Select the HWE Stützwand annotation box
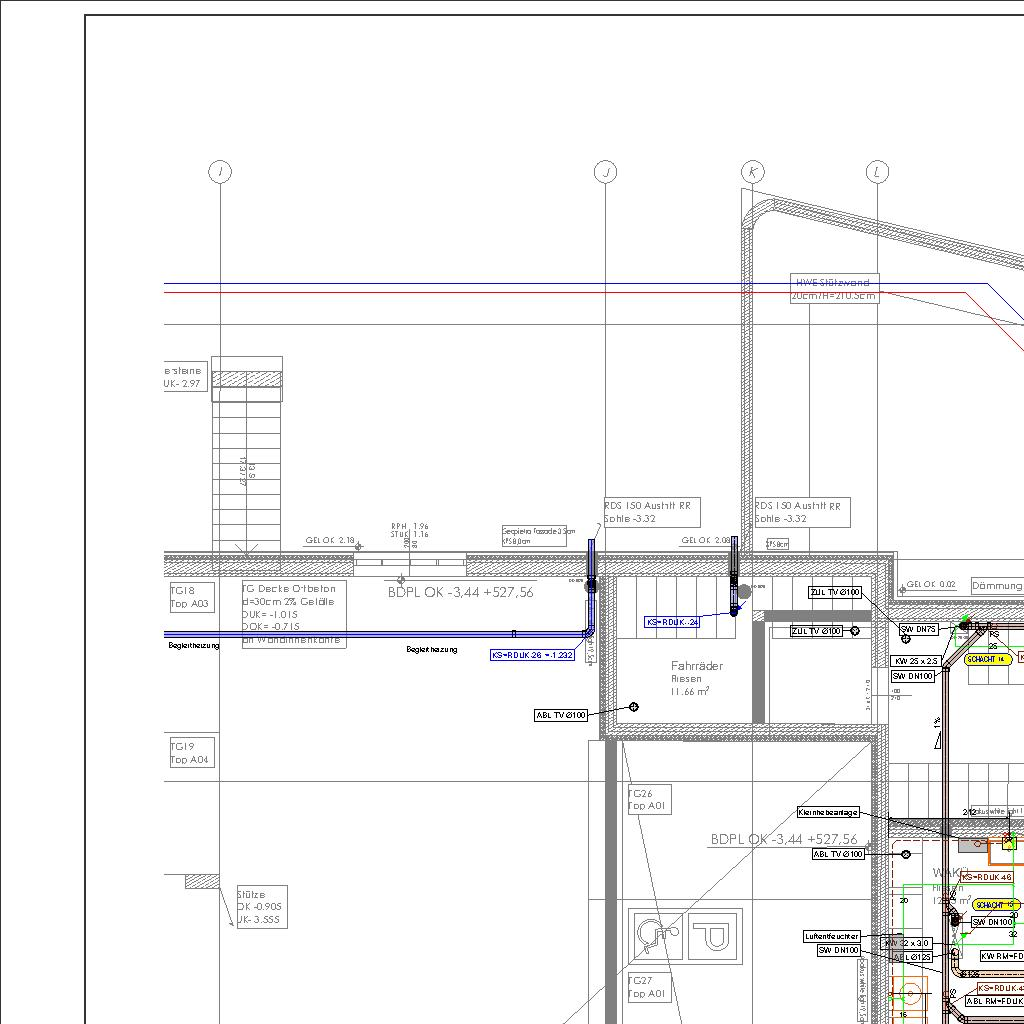 click(834, 289)
